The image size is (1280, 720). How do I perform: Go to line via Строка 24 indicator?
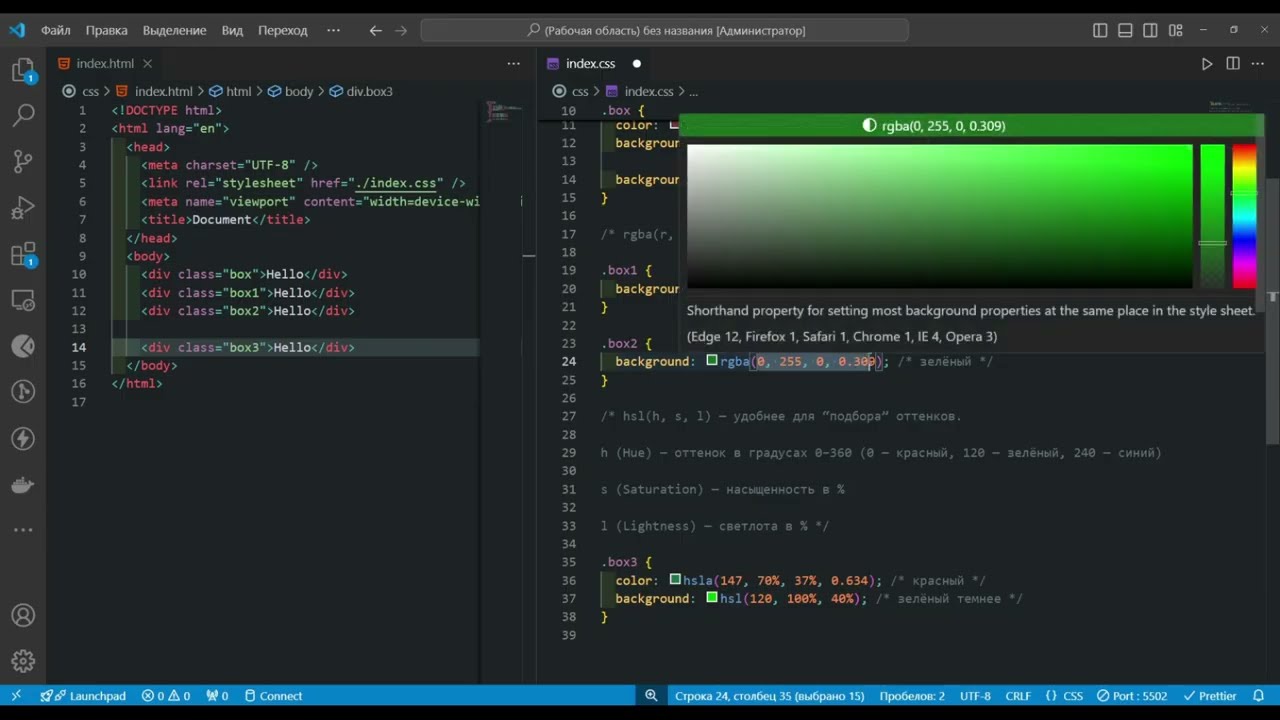tap(769, 696)
